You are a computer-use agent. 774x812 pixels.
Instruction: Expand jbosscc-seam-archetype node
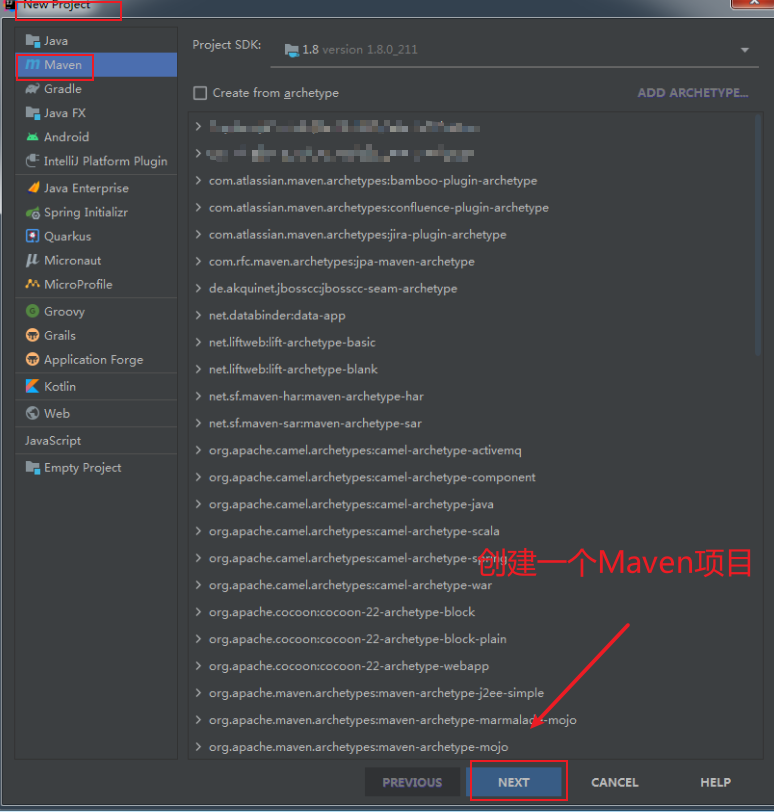tap(198, 288)
